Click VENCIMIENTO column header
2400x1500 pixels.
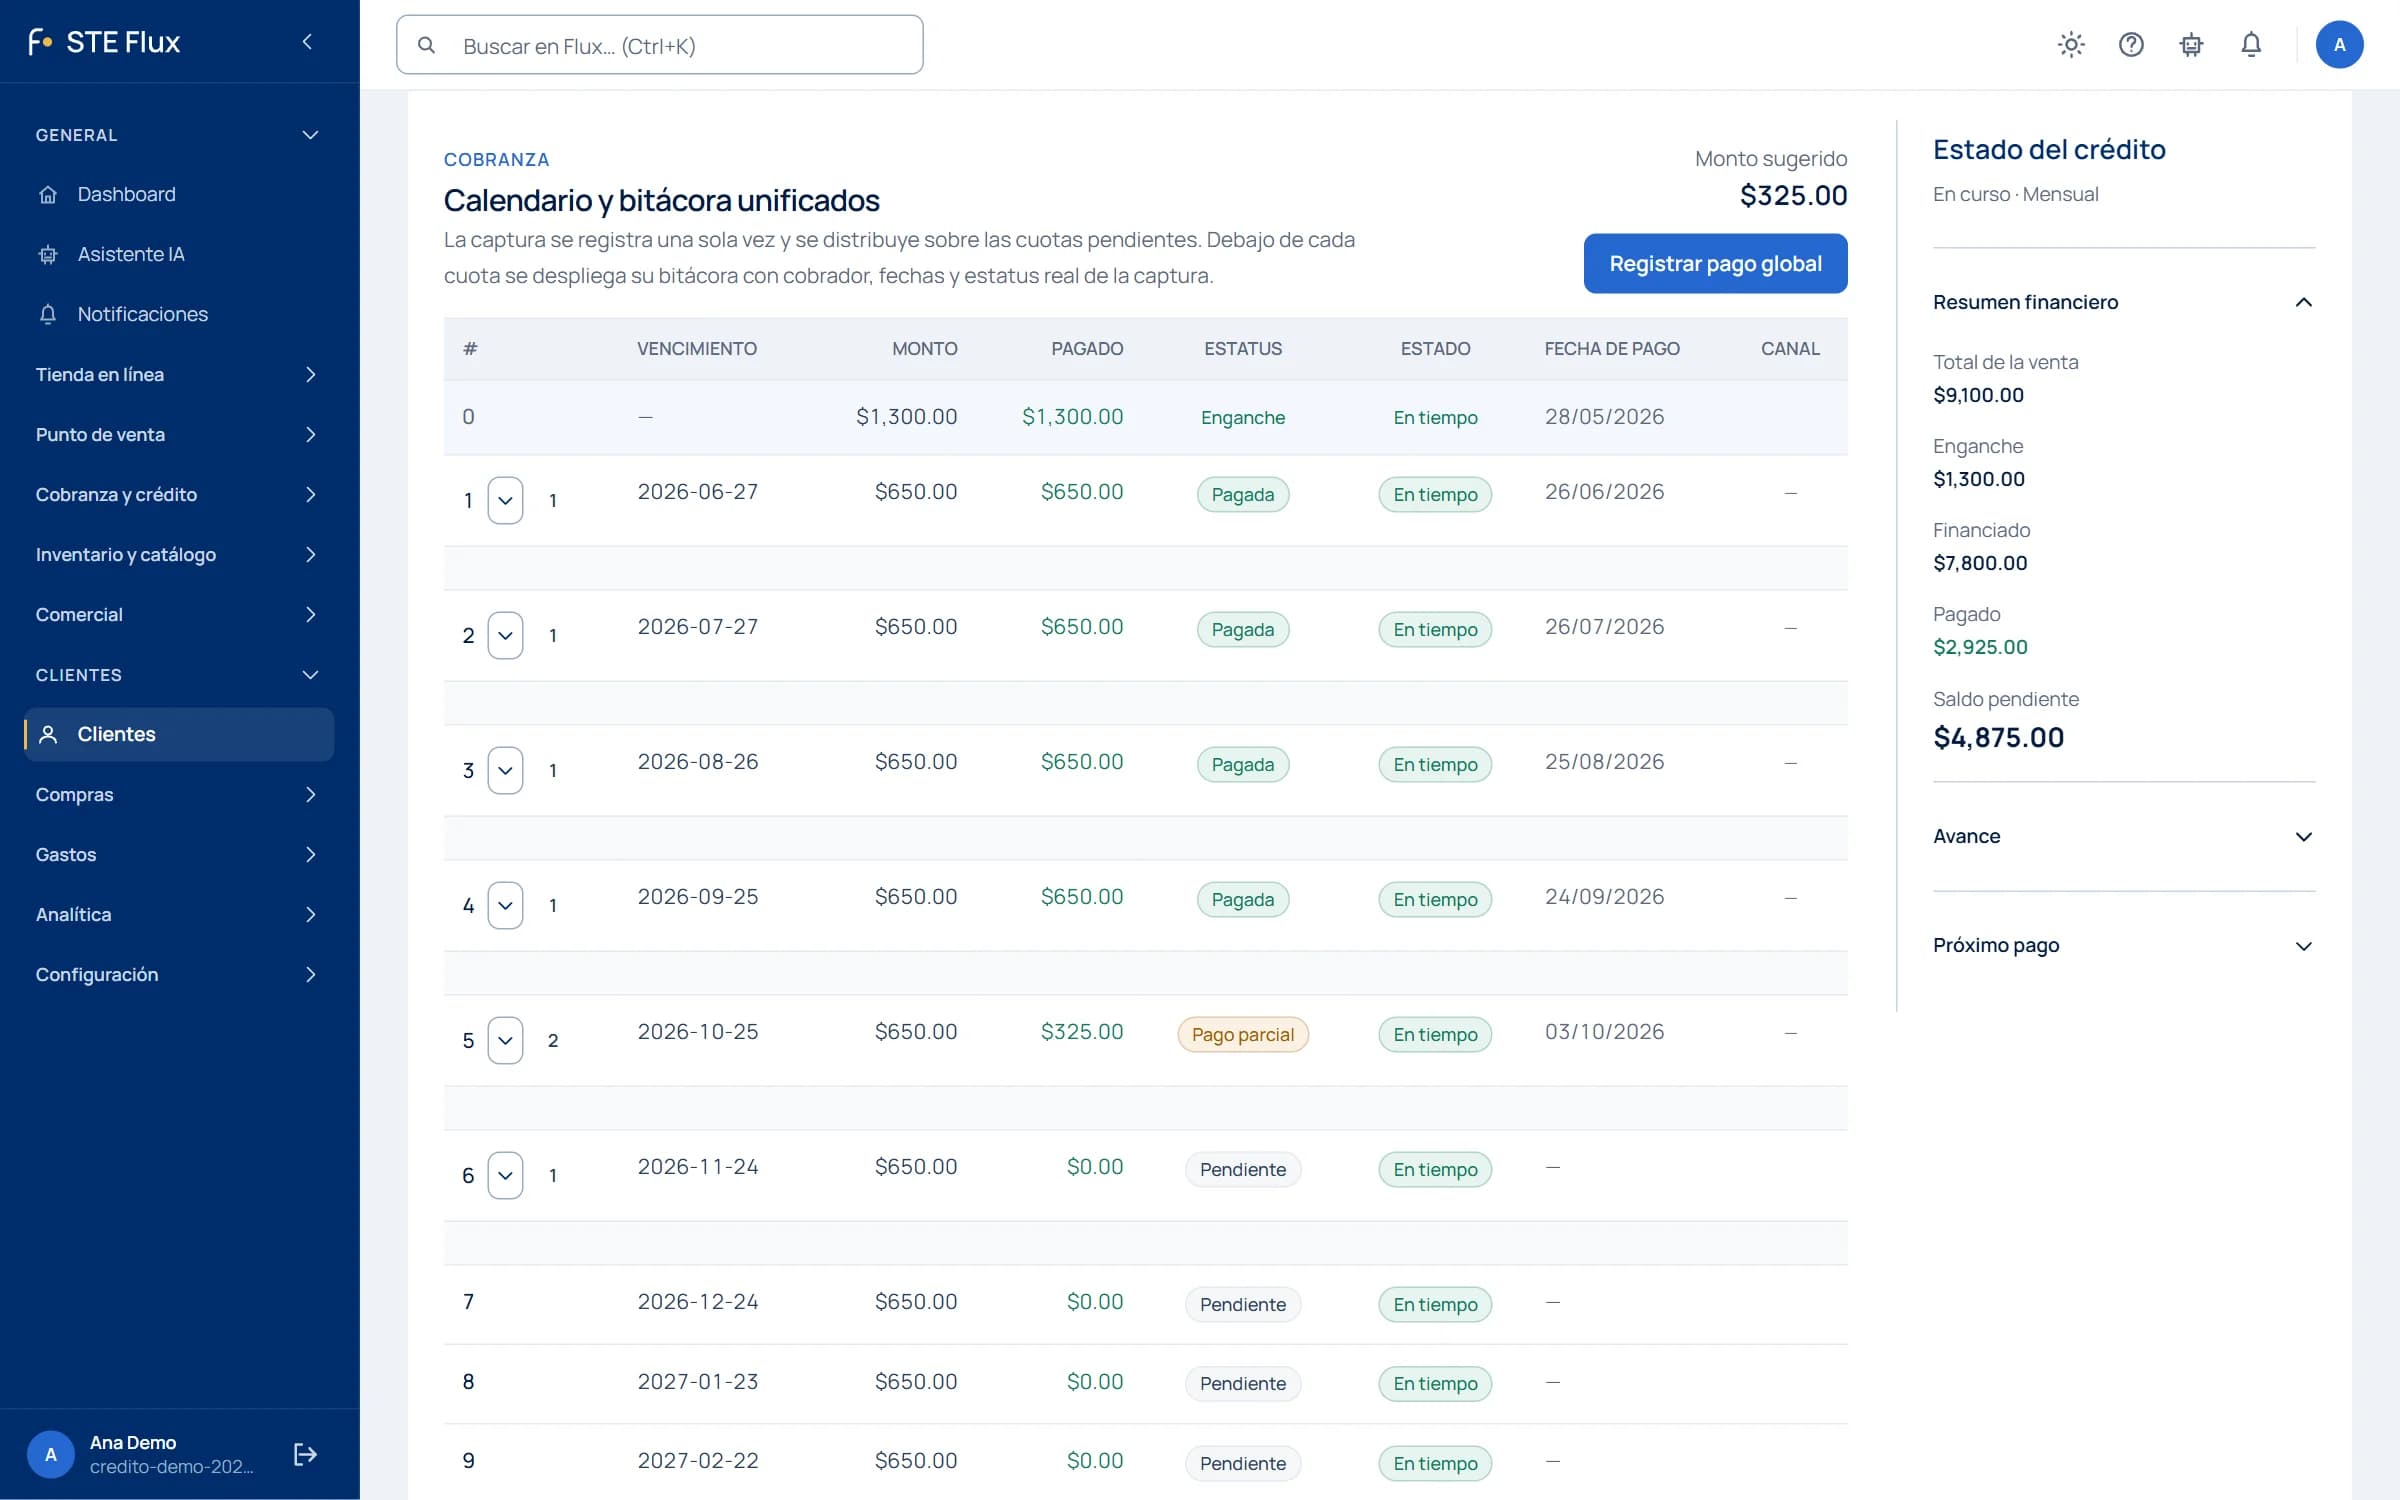(x=697, y=348)
